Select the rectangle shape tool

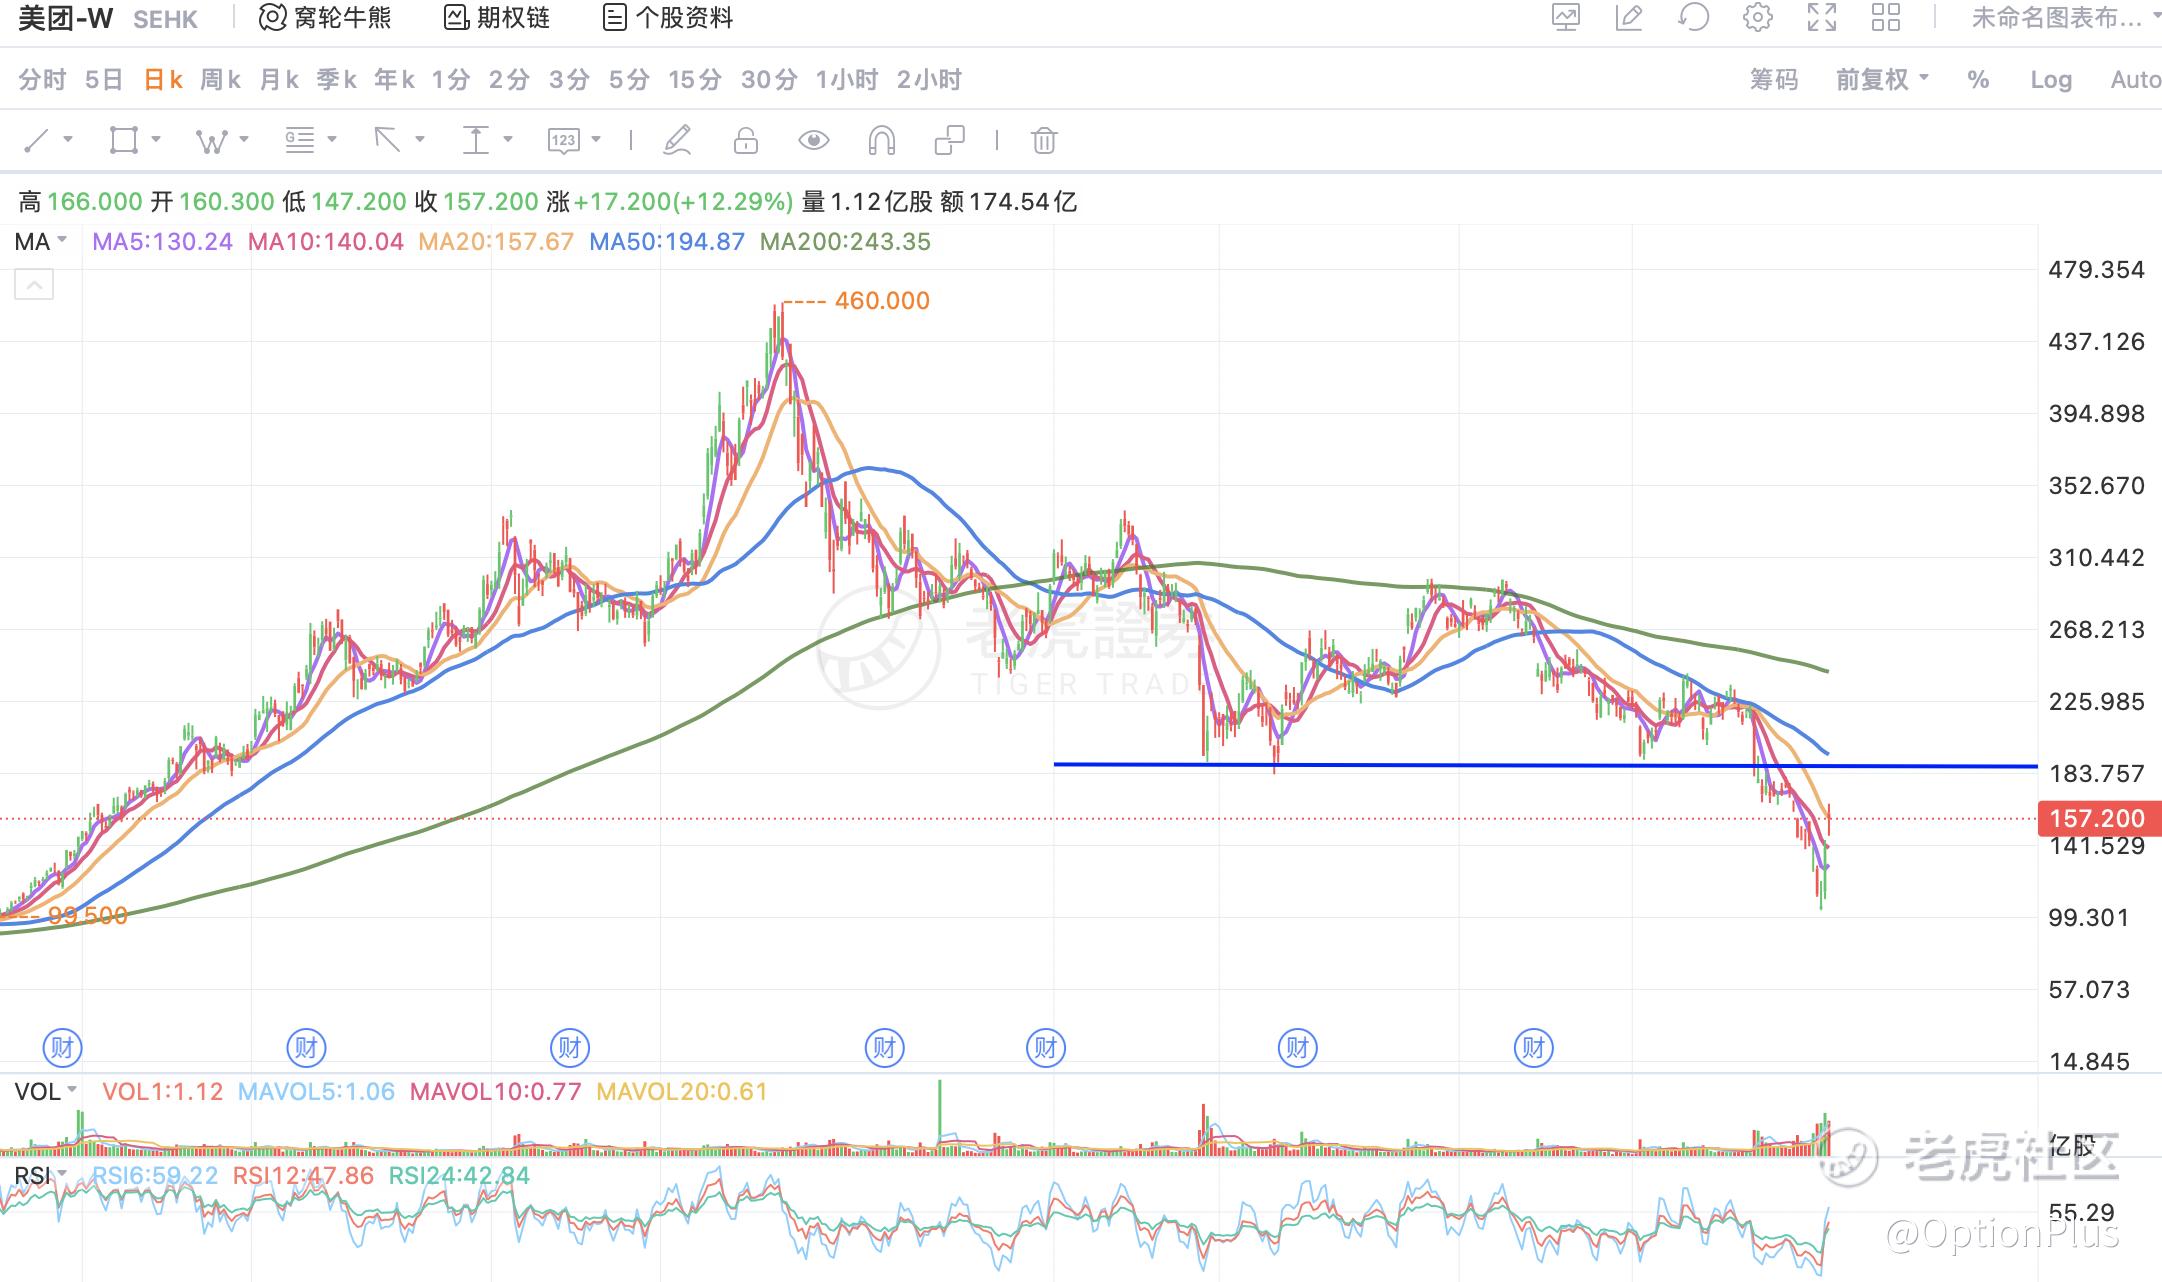click(x=123, y=140)
